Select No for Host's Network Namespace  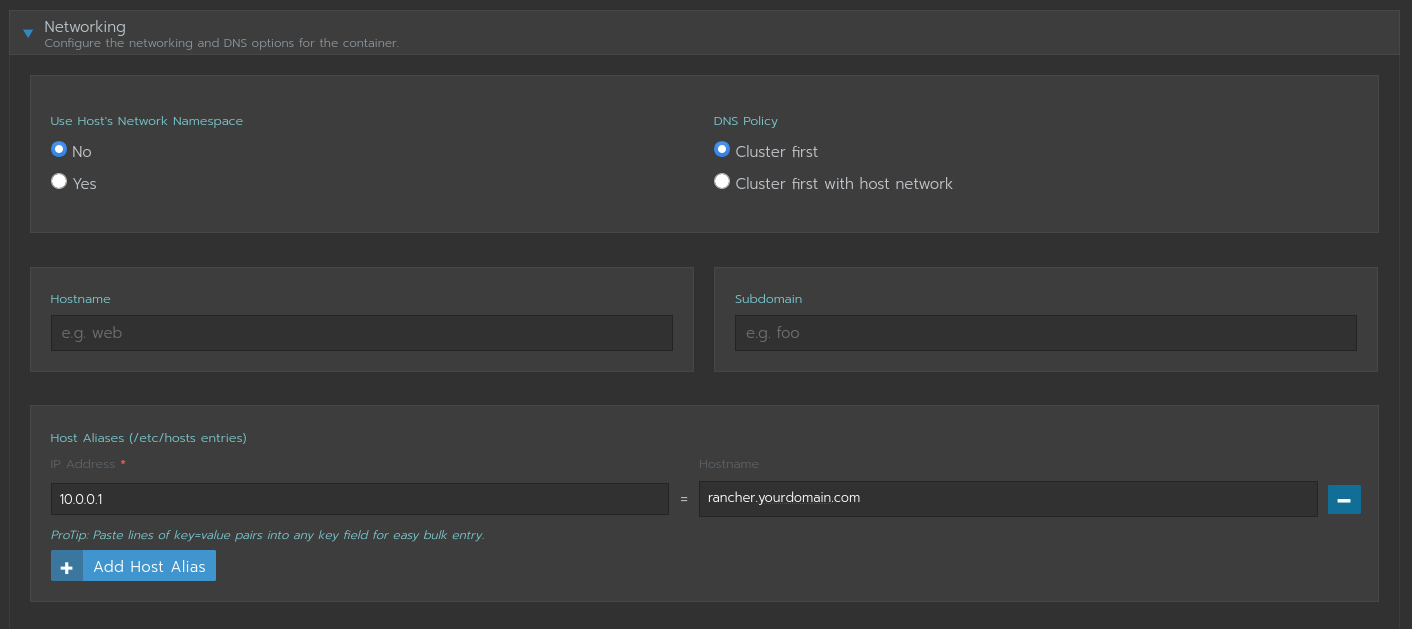59,150
